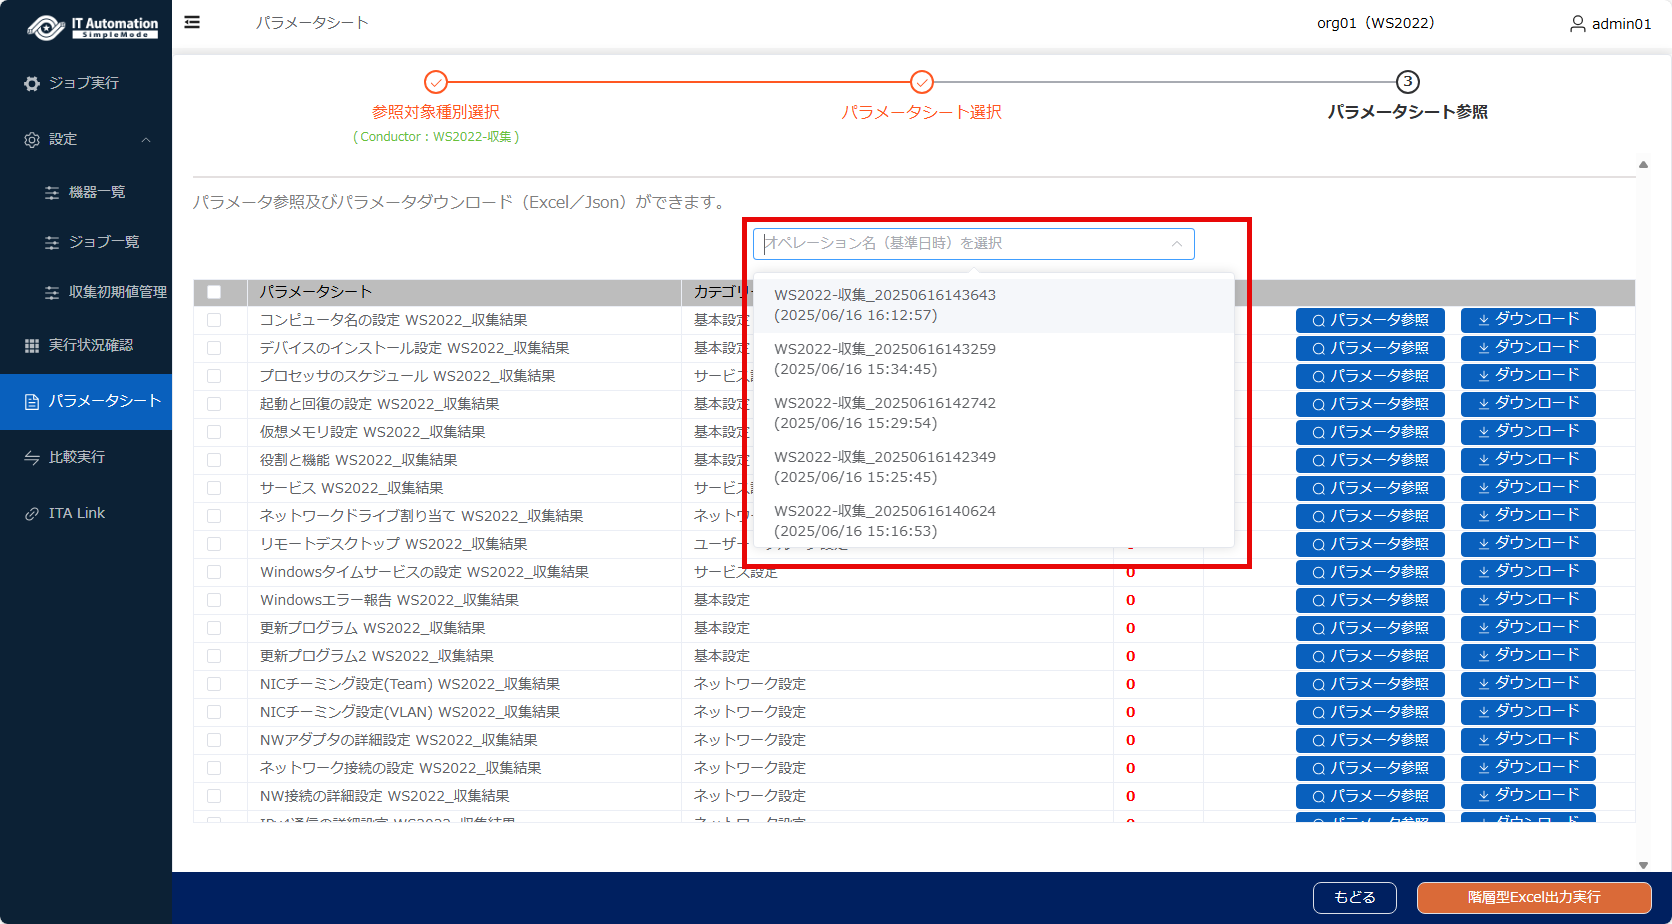Screen dimensions: 1672x924
Task: Click the 比較実行 compare arrows icon
Action: click(32, 457)
